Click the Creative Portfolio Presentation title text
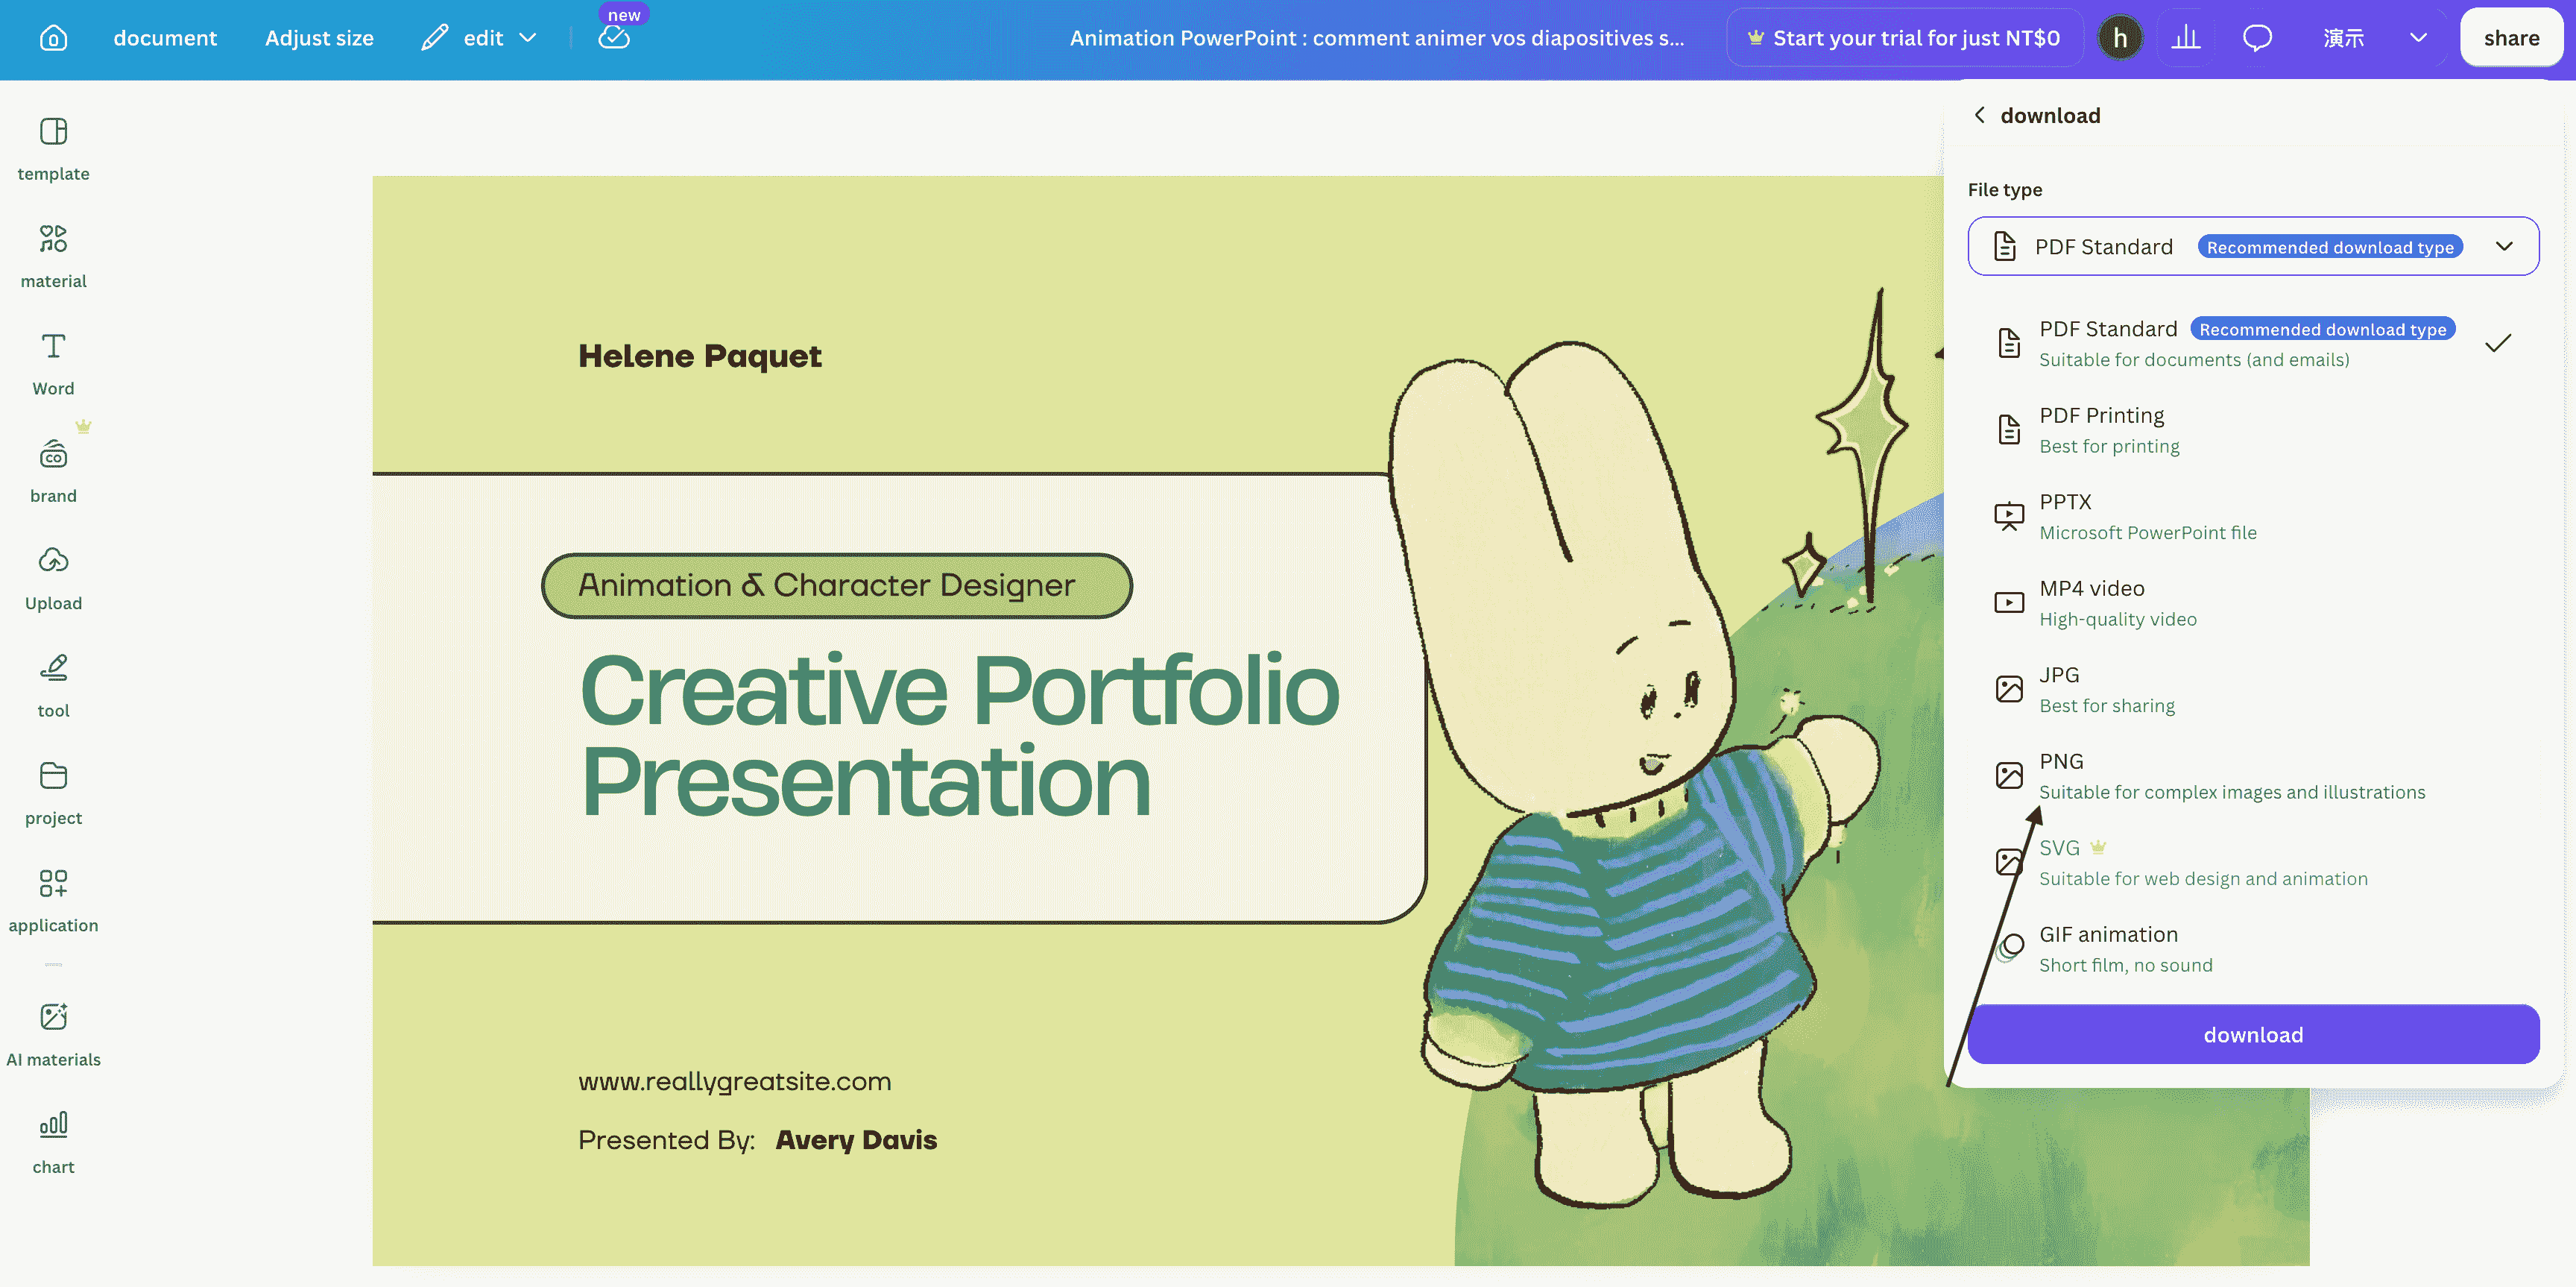The height and width of the screenshot is (1287, 2576). (959, 735)
